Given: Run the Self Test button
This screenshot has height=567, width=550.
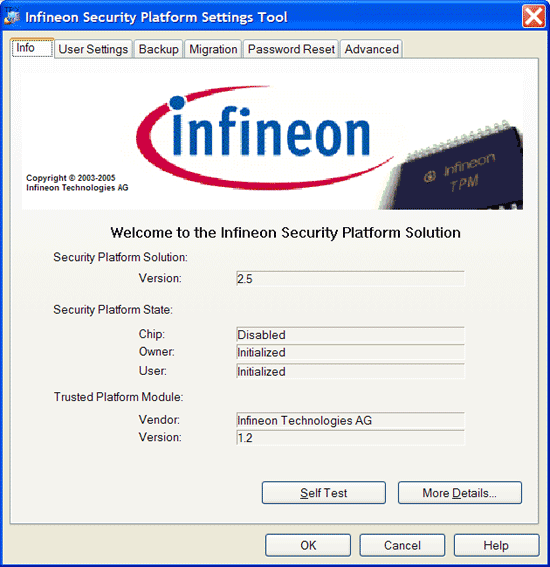Looking at the screenshot, I should click(x=324, y=493).
